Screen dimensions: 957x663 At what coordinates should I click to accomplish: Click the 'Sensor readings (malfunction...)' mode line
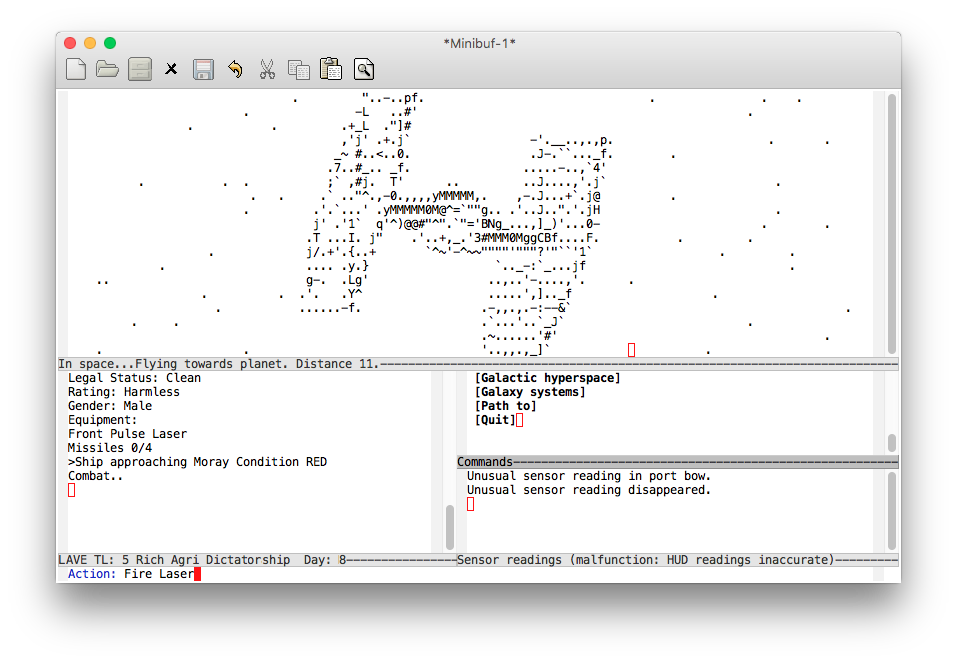click(677, 560)
